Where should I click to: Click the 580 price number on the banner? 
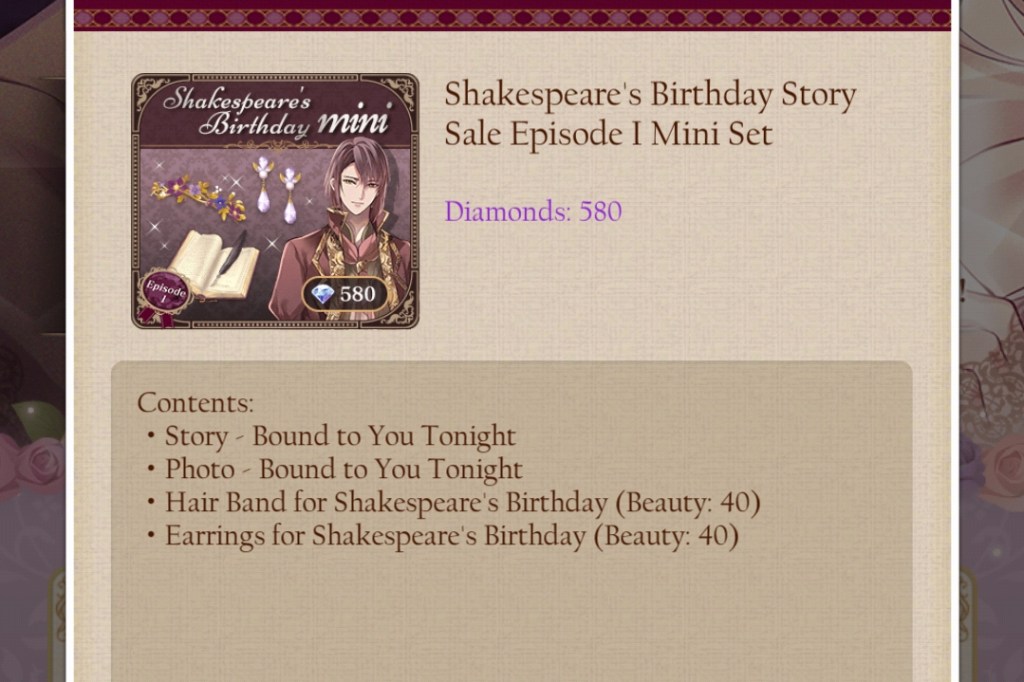click(357, 294)
